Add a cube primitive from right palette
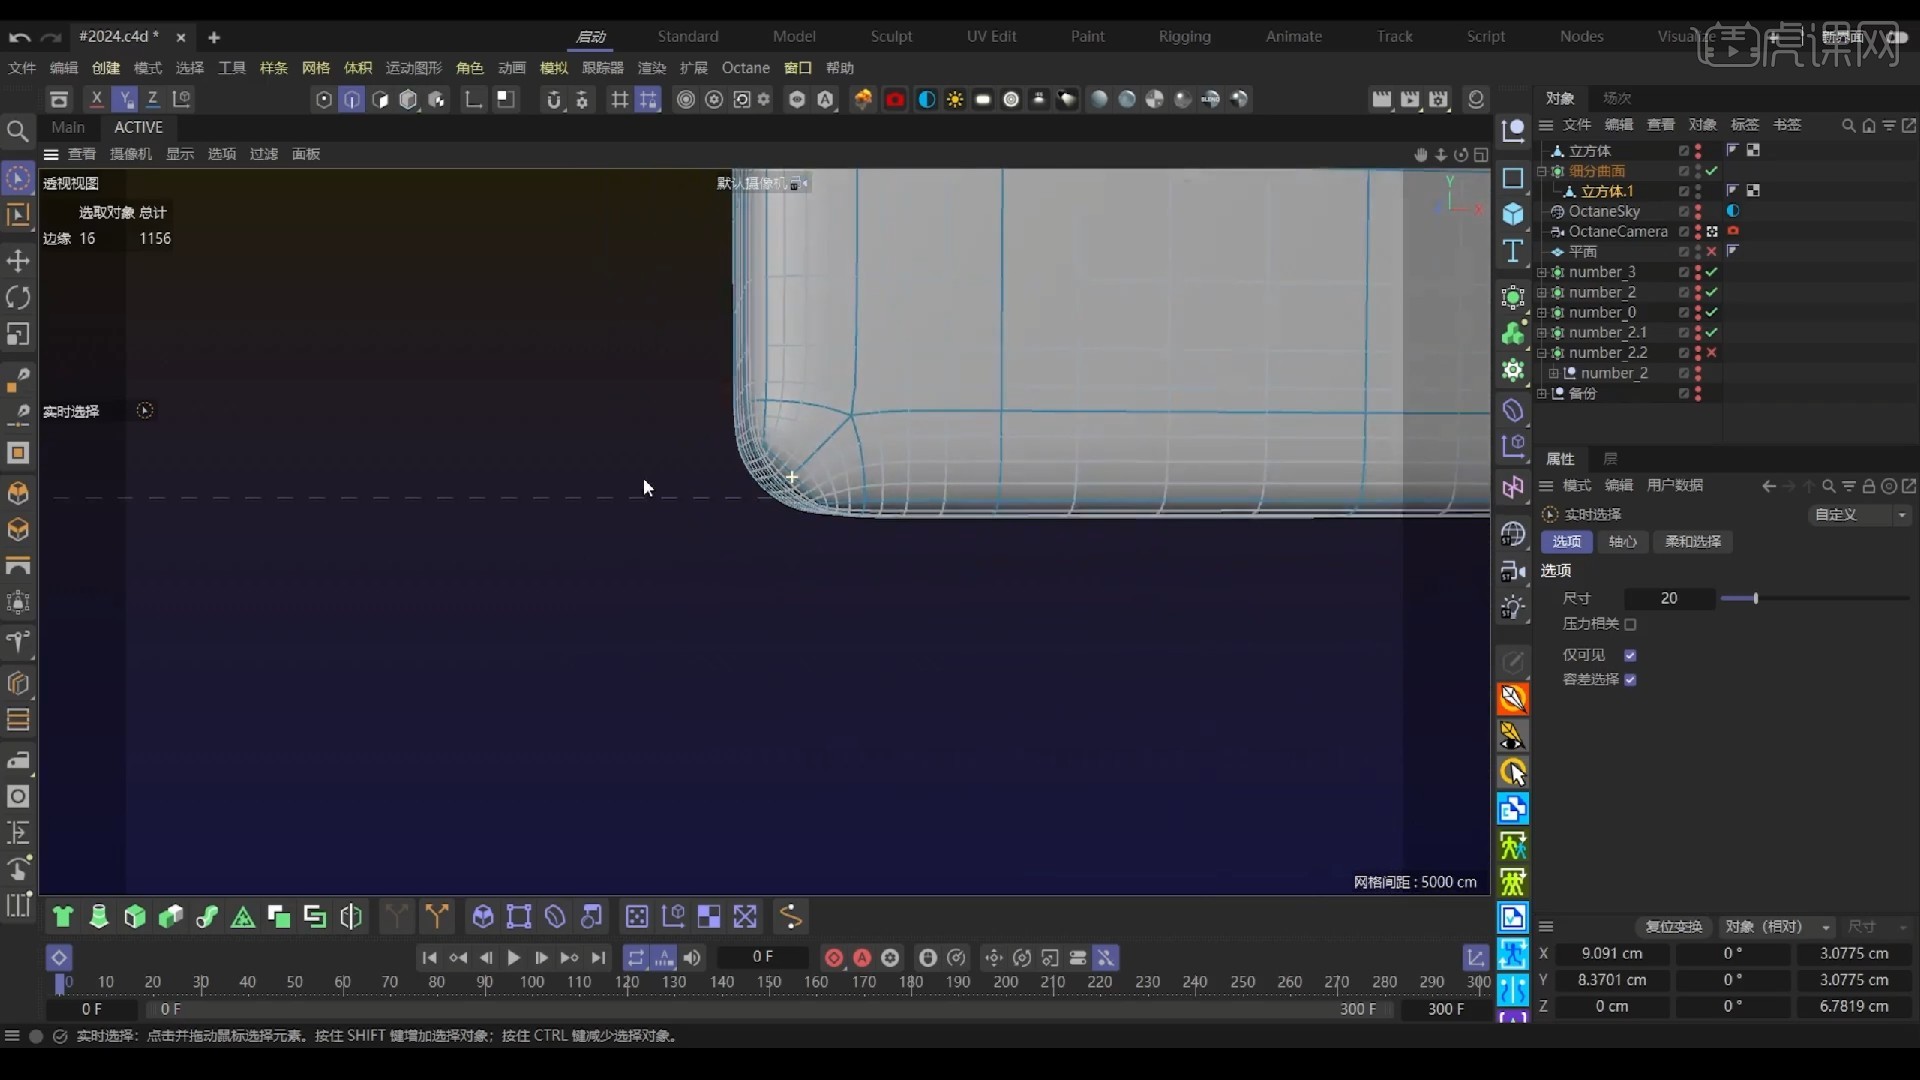 tap(1513, 214)
